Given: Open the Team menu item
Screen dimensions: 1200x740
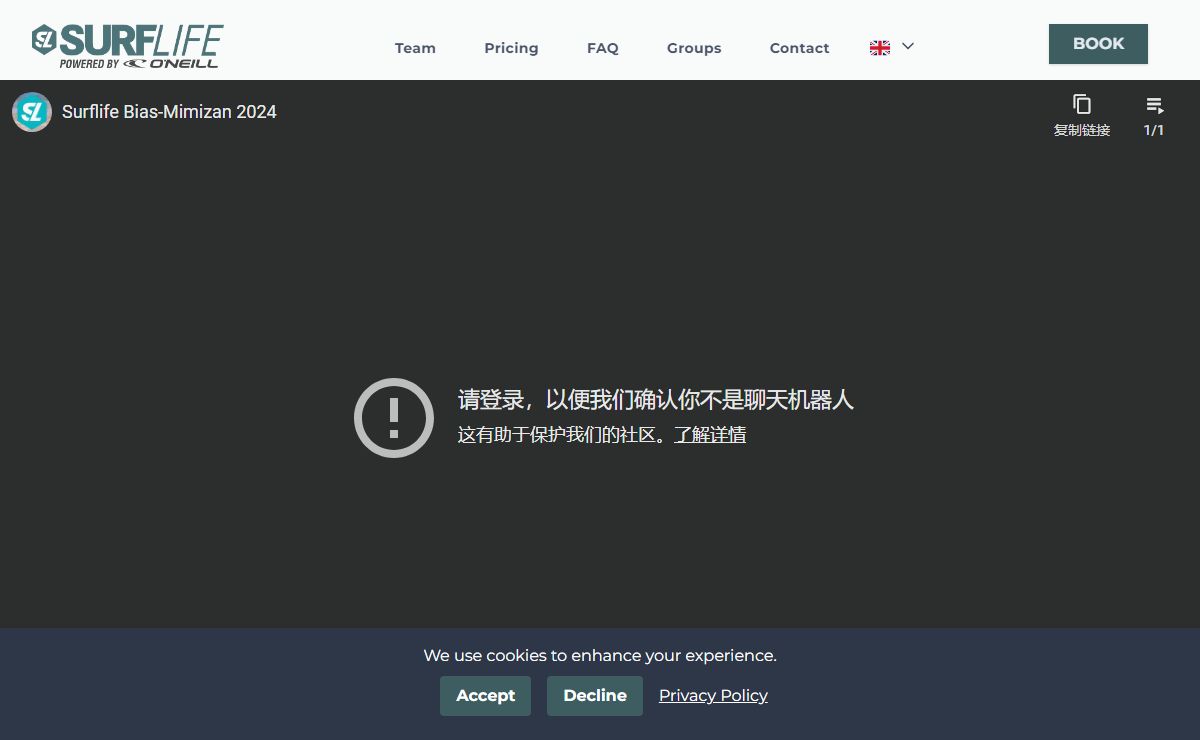Looking at the screenshot, I should click(x=415, y=48).
